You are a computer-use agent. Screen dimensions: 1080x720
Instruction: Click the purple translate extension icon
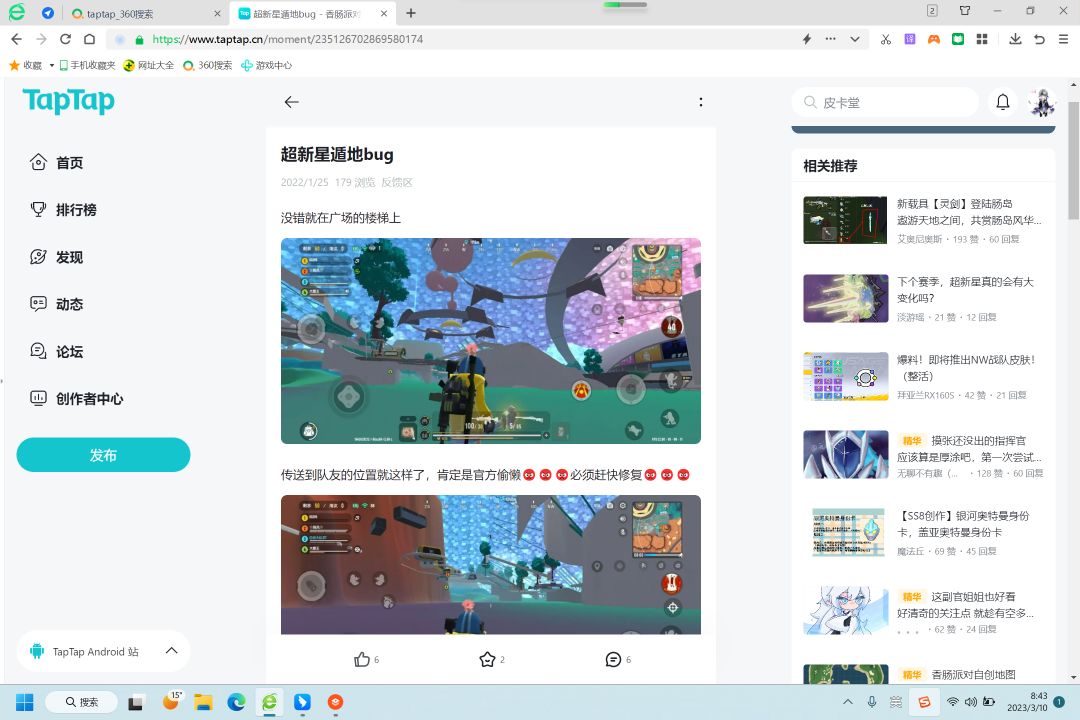[910, 39]
